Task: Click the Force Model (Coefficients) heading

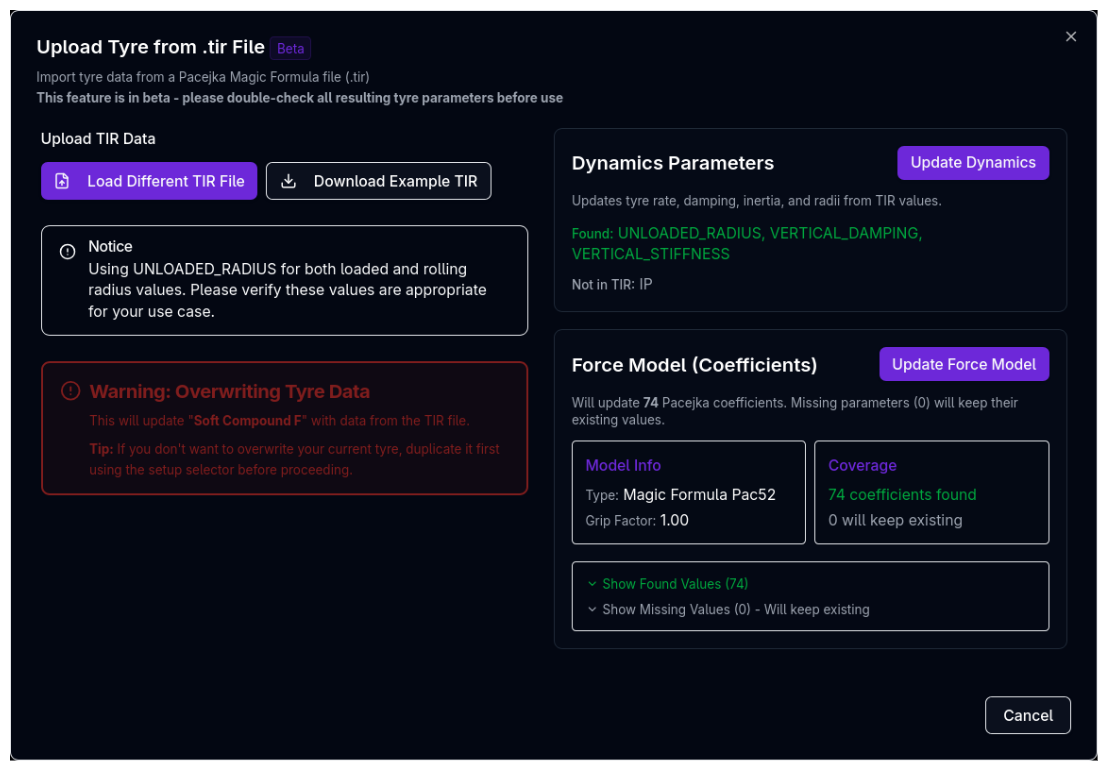Action: click(694, 365)
